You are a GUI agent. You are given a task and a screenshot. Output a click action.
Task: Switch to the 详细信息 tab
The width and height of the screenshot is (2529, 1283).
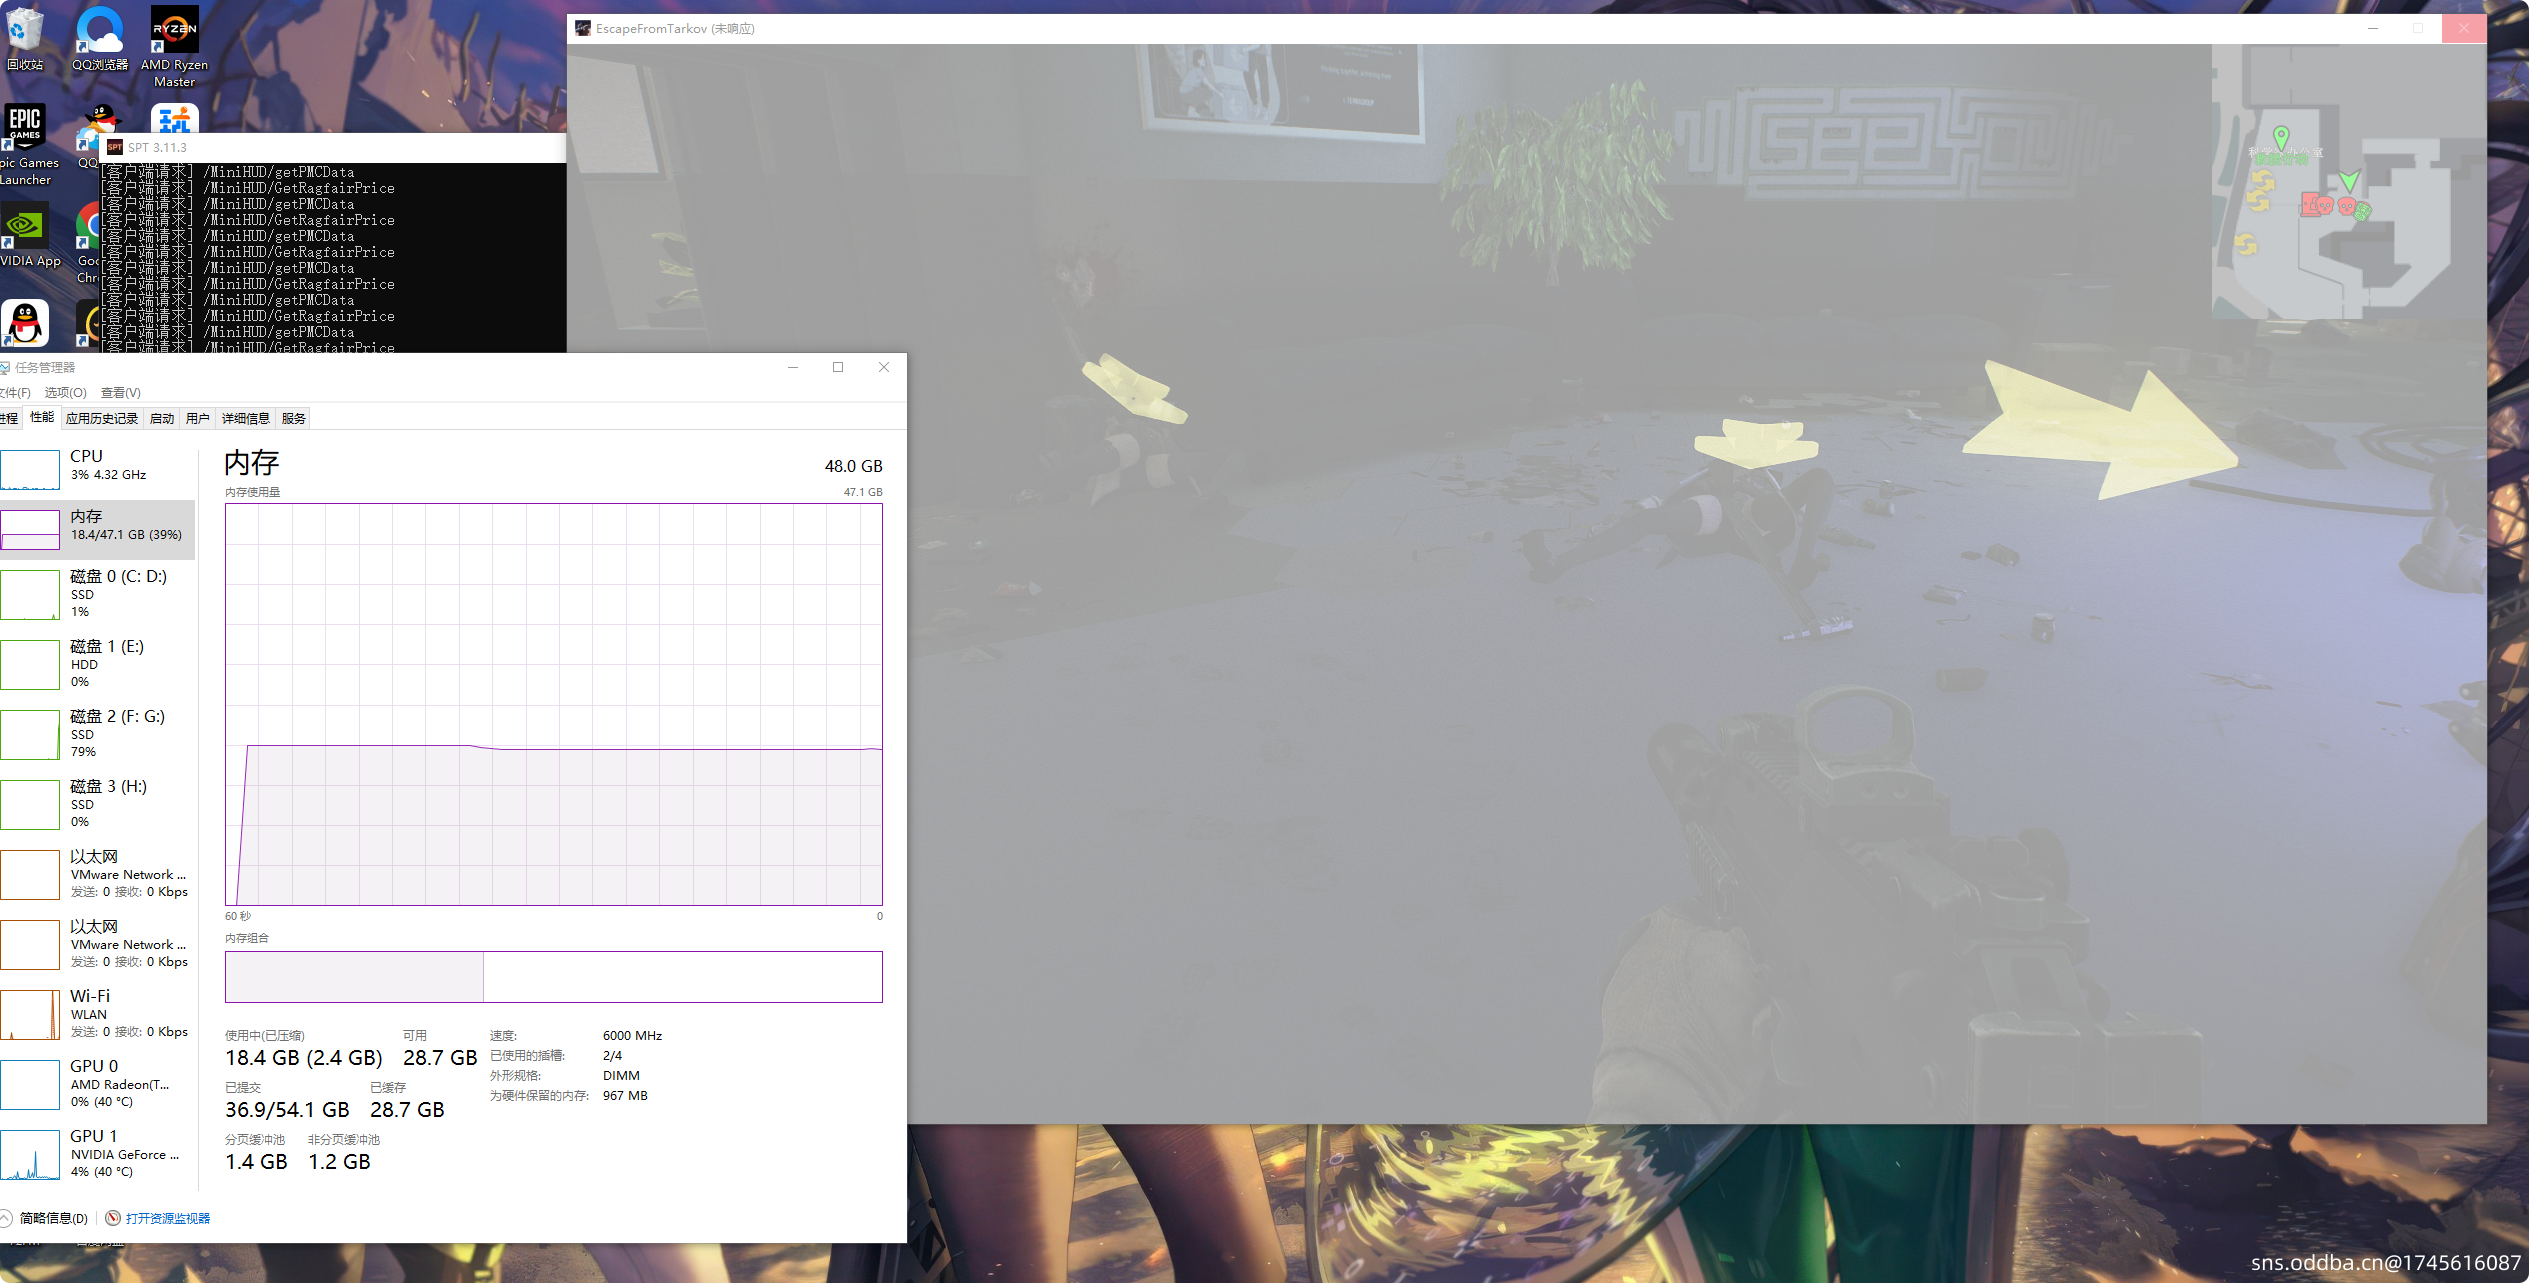pos(246,418)
